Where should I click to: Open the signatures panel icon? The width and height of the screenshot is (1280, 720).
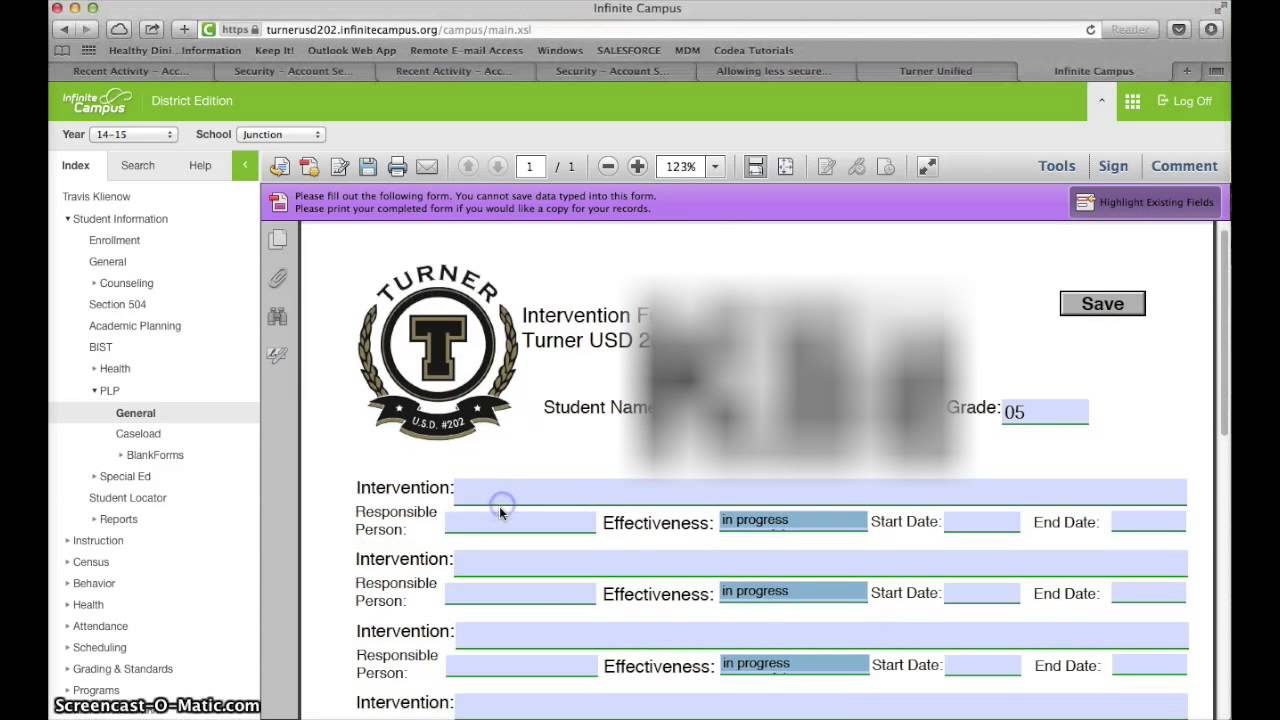tap(278, 355)
